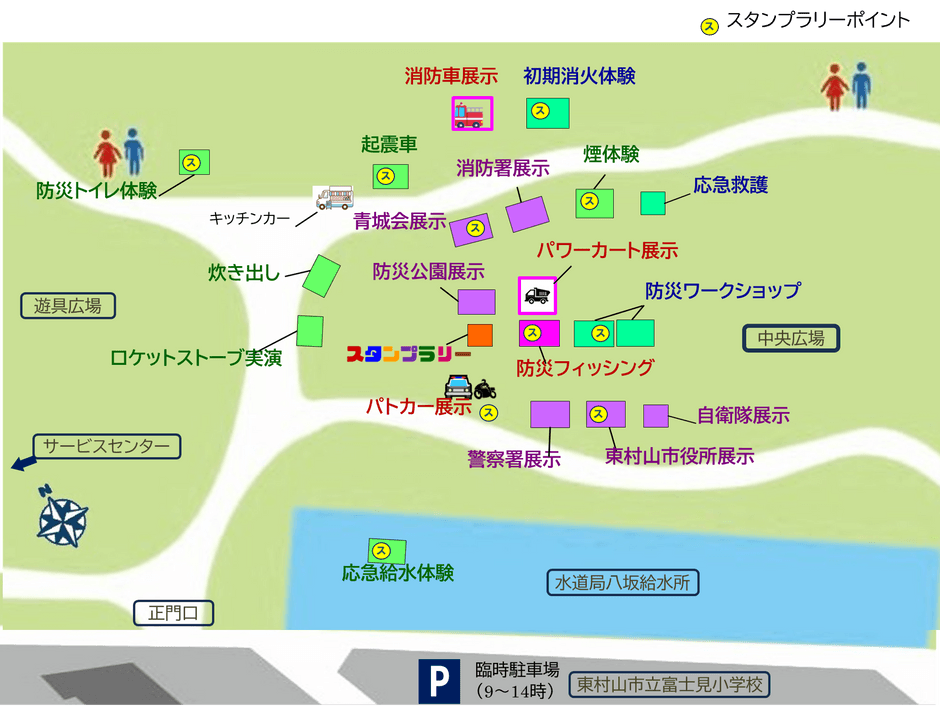Click the キッチンカー label text
The height and width of the screenshot is (711, 940).
click(249, 218)
